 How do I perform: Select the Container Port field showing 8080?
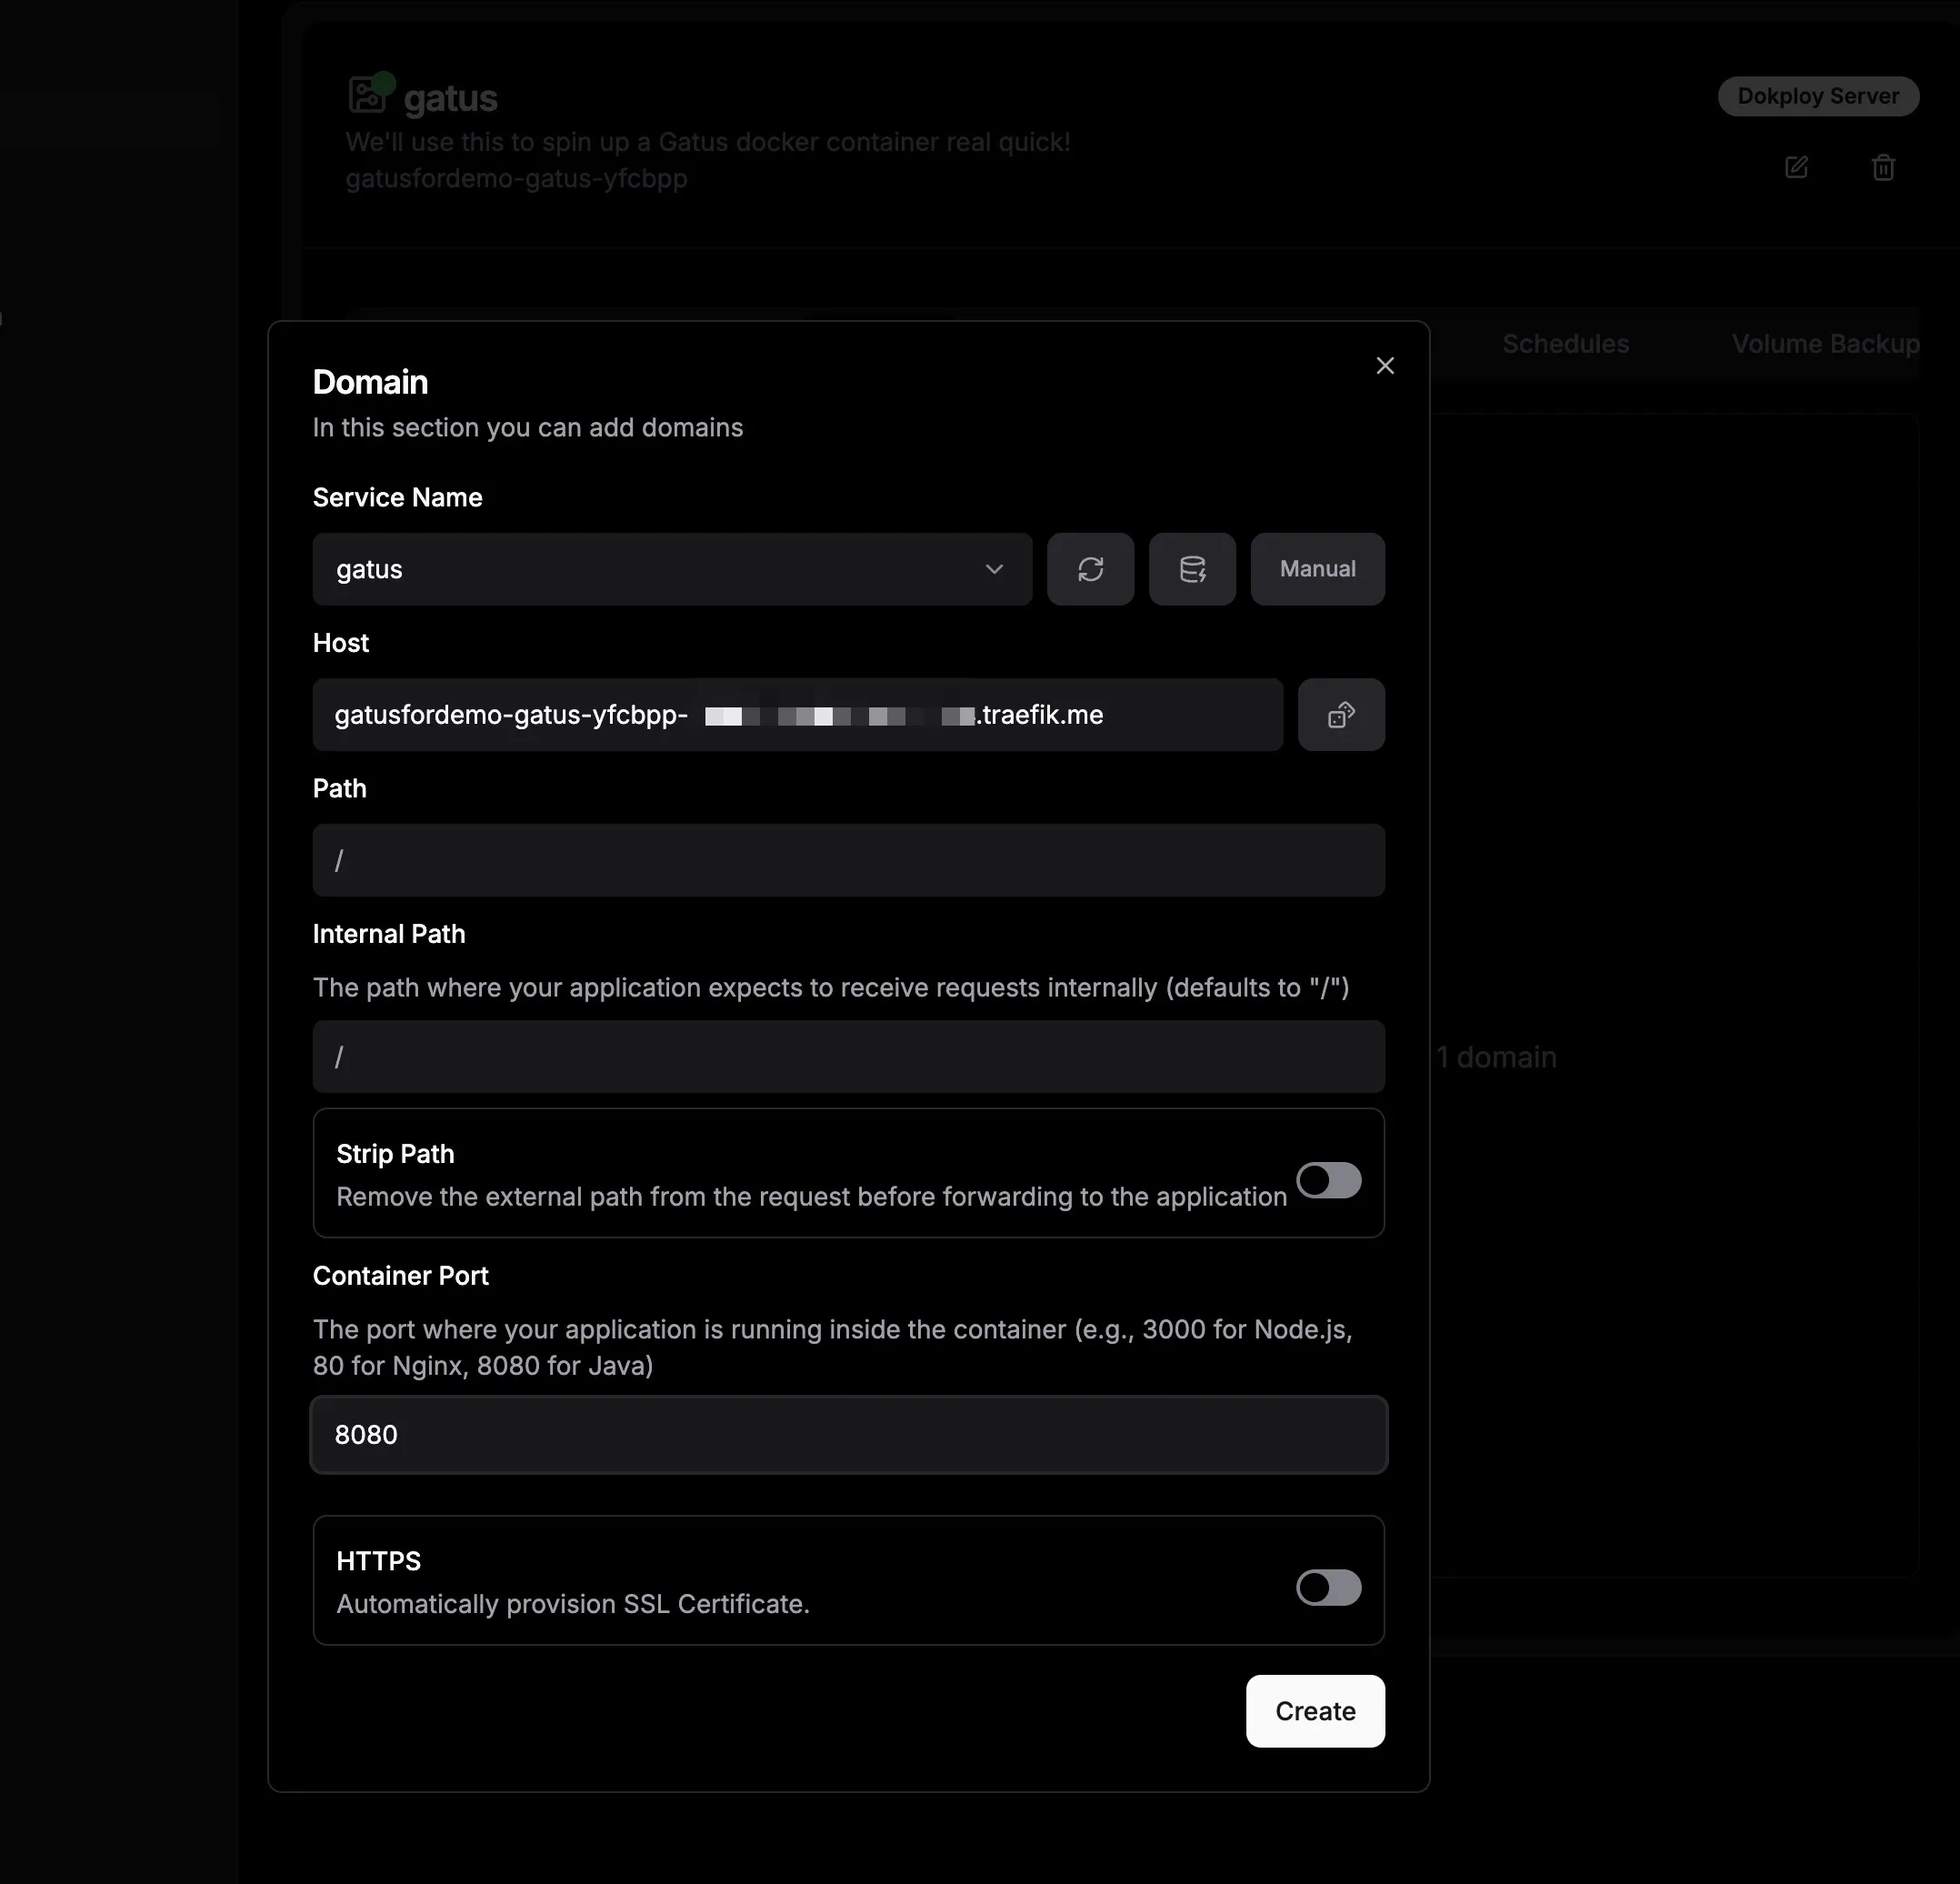coord(848,1434)
